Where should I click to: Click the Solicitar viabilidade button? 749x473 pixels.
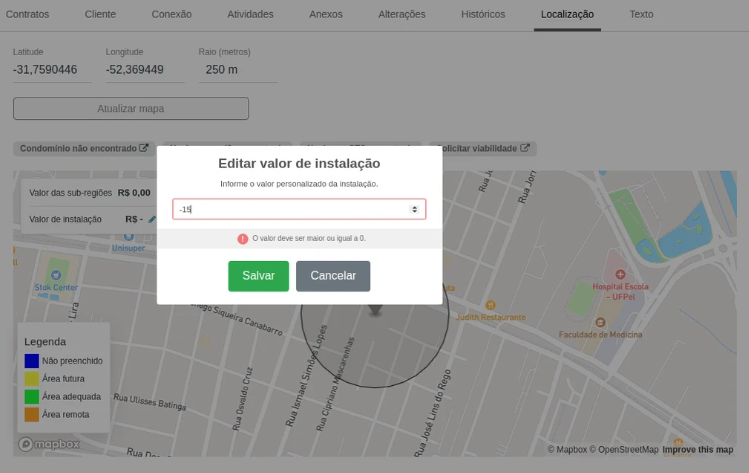[x=483, y=149]
